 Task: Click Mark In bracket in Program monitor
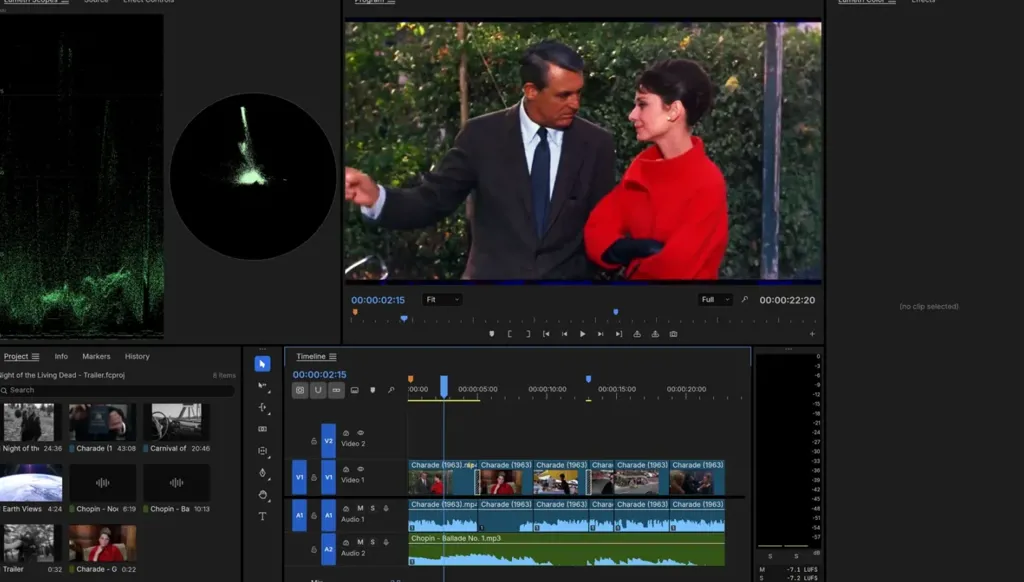click(x=509, y=334)
